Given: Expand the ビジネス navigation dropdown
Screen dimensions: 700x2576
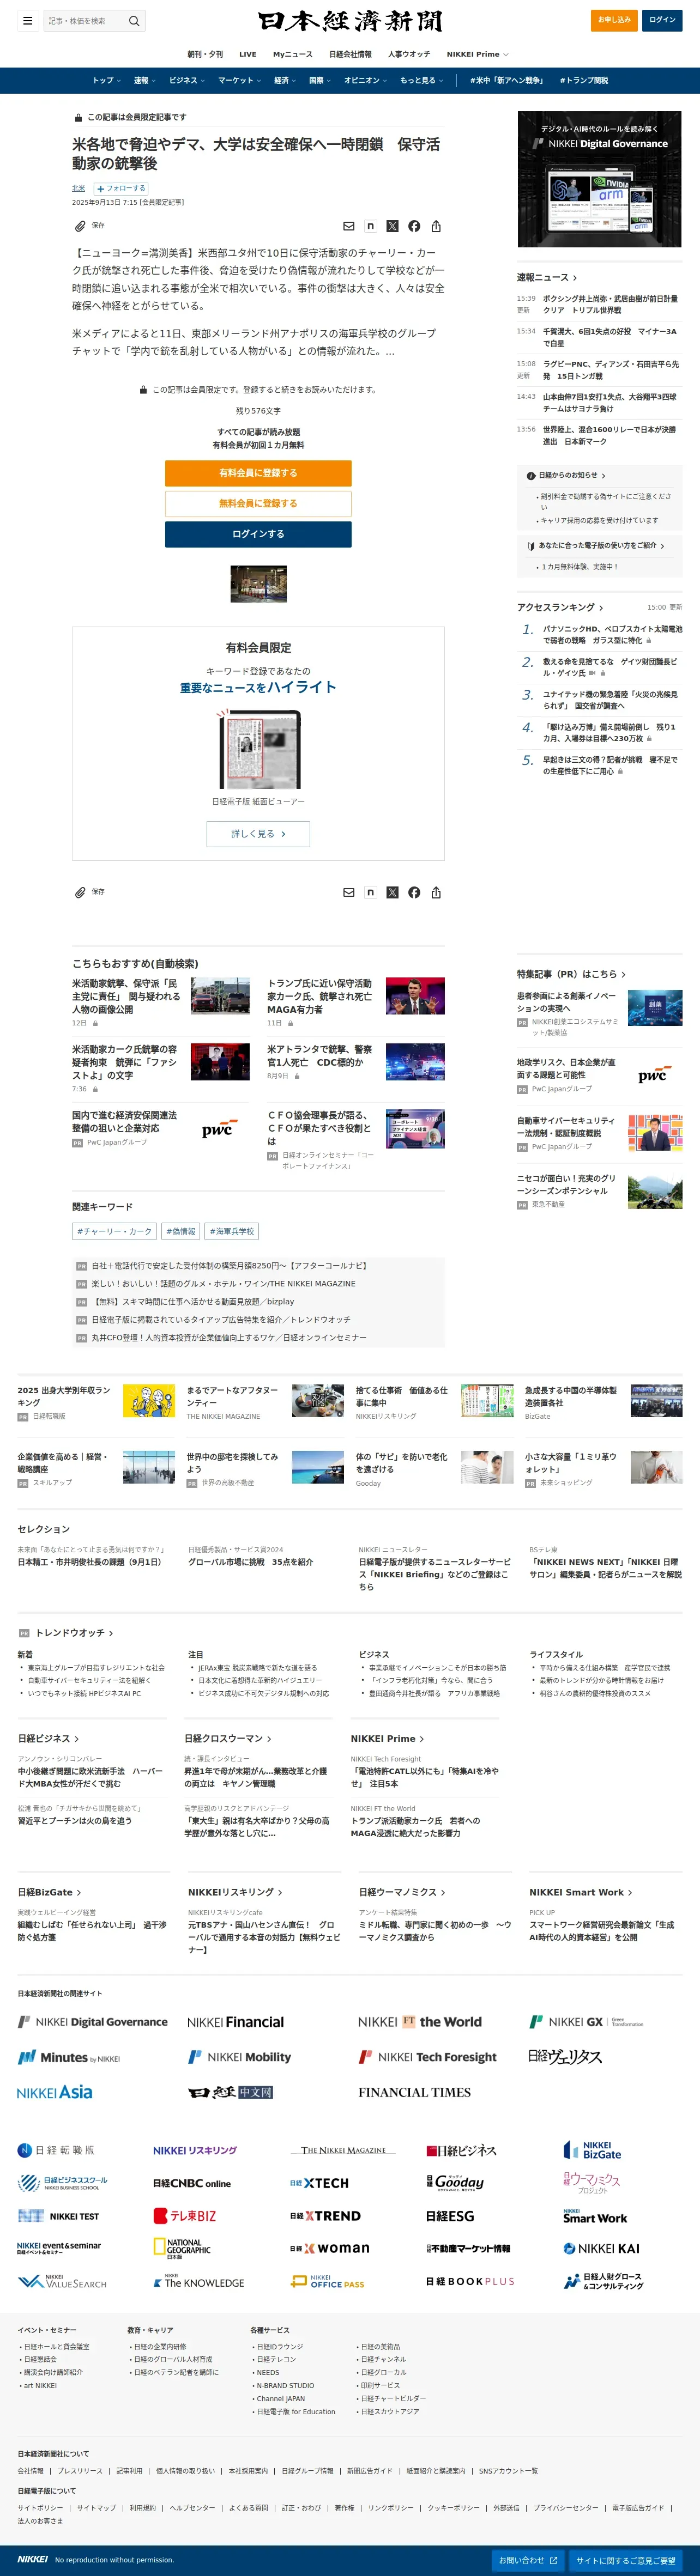Looking at the screenshot, I should pos(186,80).
